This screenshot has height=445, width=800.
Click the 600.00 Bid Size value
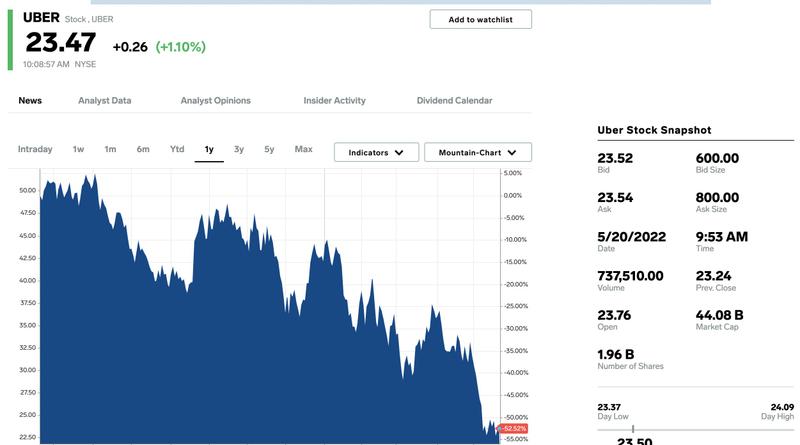click(x=717, y=158)
